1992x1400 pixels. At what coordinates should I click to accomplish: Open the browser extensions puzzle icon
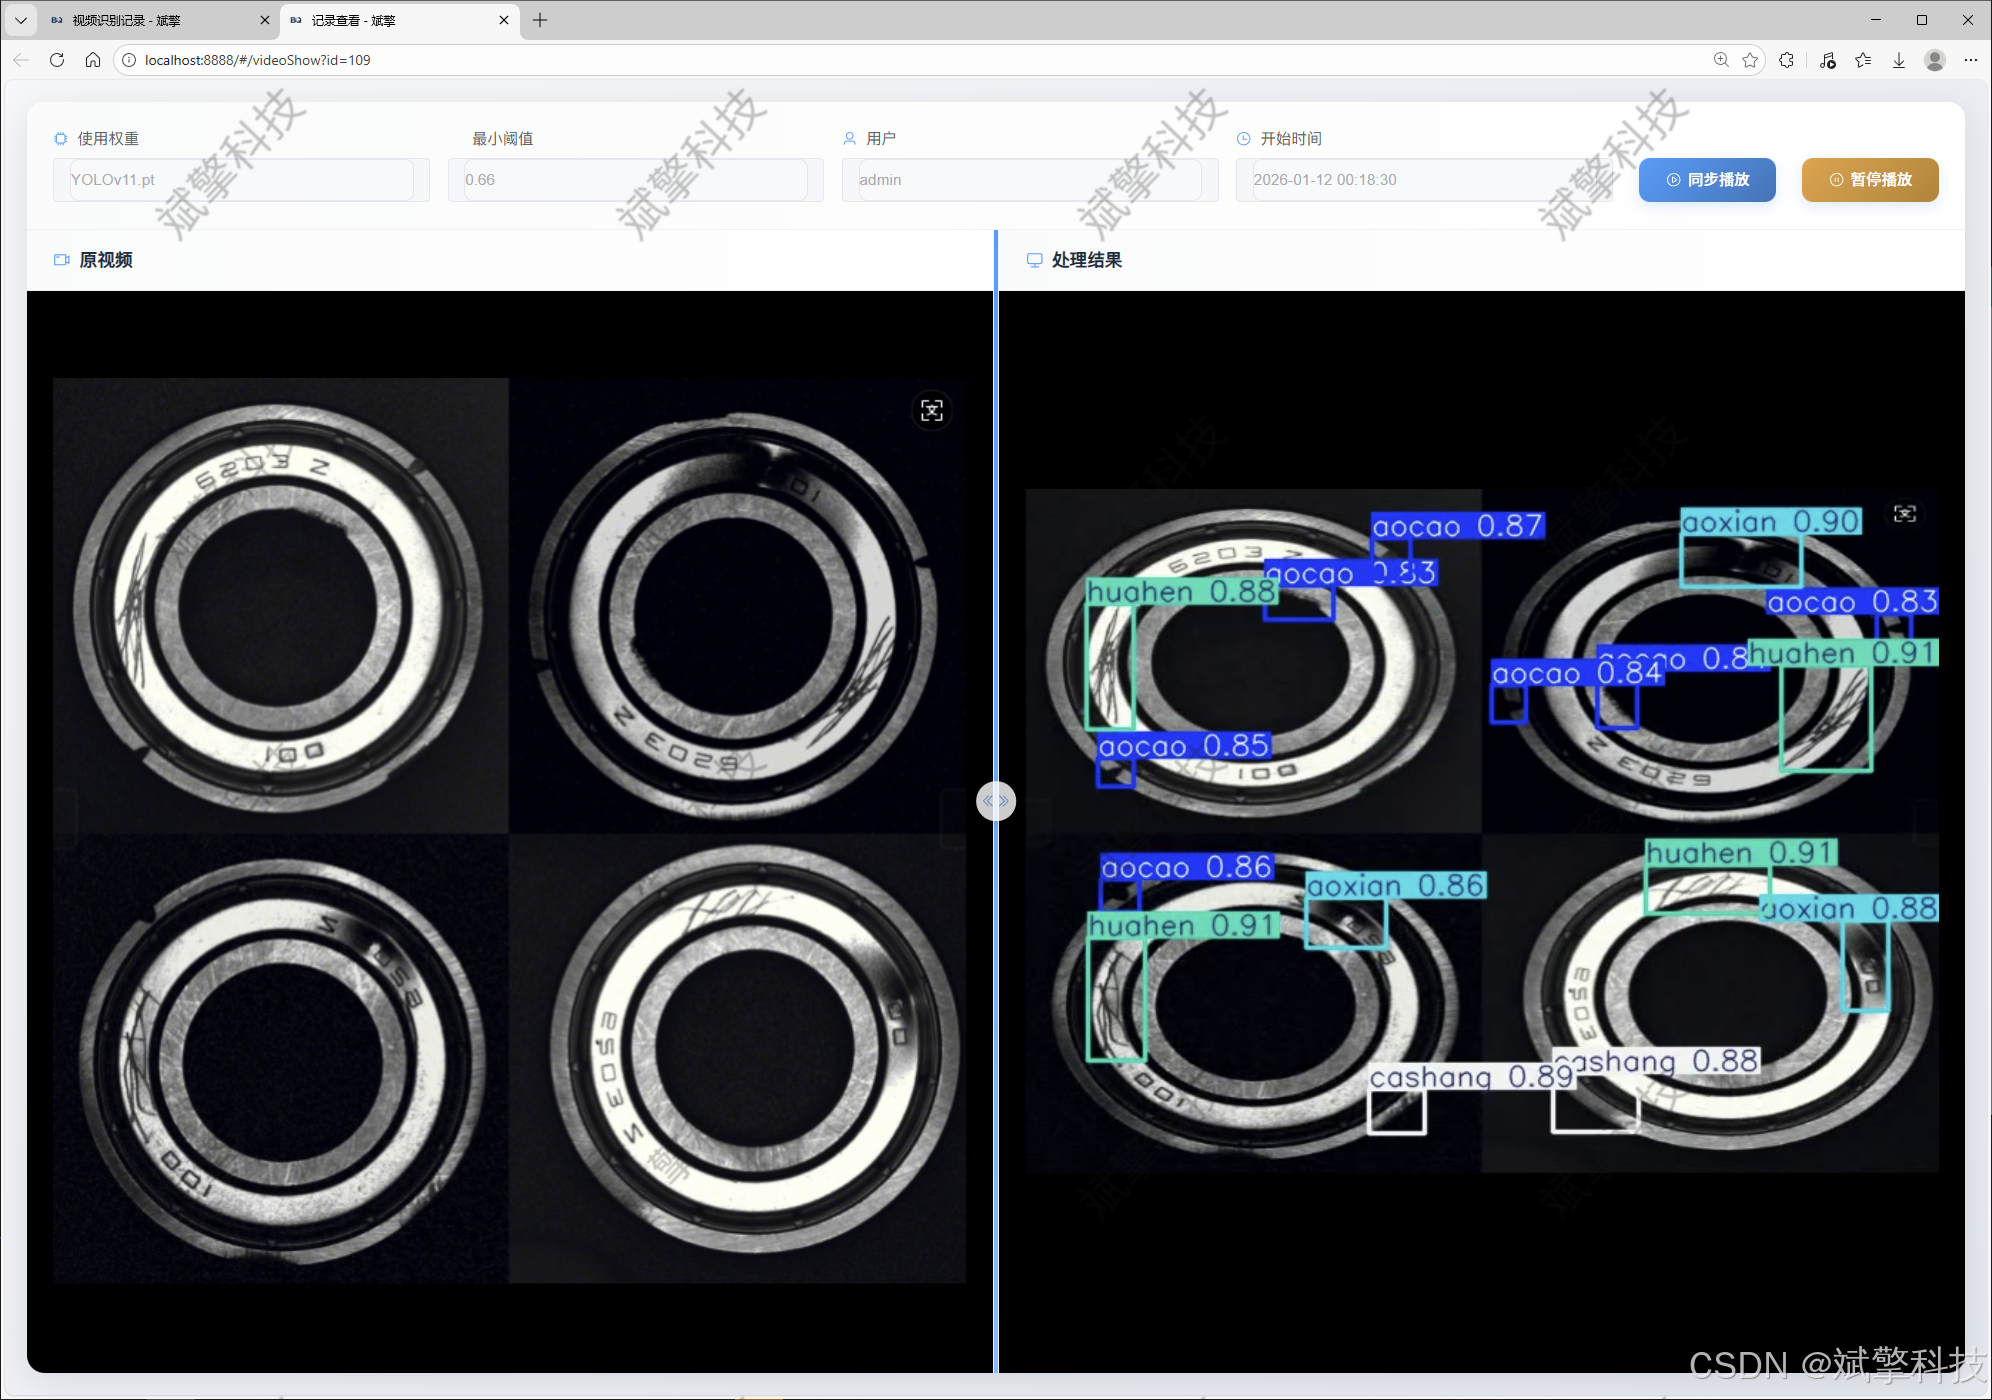click(x=1787, y=60)
